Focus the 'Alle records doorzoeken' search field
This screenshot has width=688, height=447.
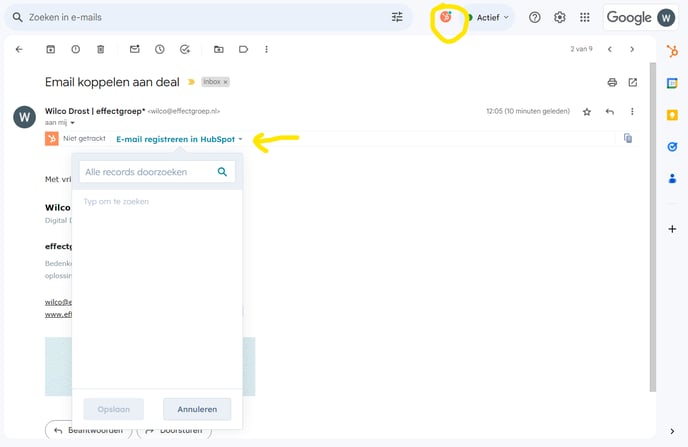(x=148, y=172)
